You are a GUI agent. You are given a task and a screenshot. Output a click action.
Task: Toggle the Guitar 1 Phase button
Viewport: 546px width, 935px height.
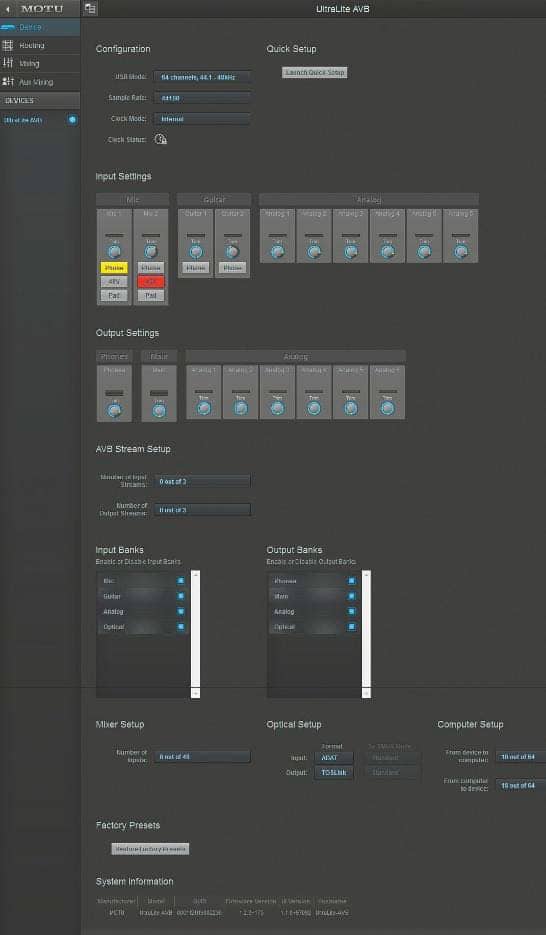pyautogui.click(x=196, y=268)
